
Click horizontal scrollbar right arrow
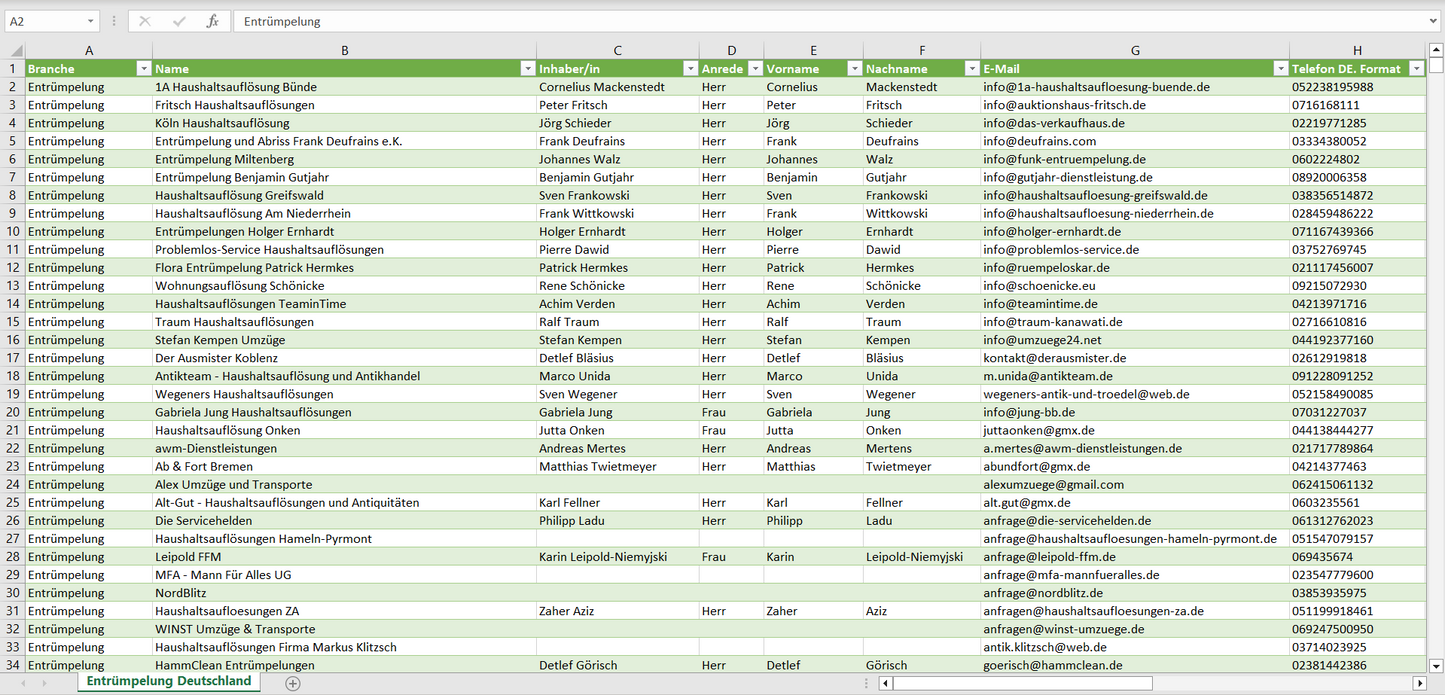1419,683
